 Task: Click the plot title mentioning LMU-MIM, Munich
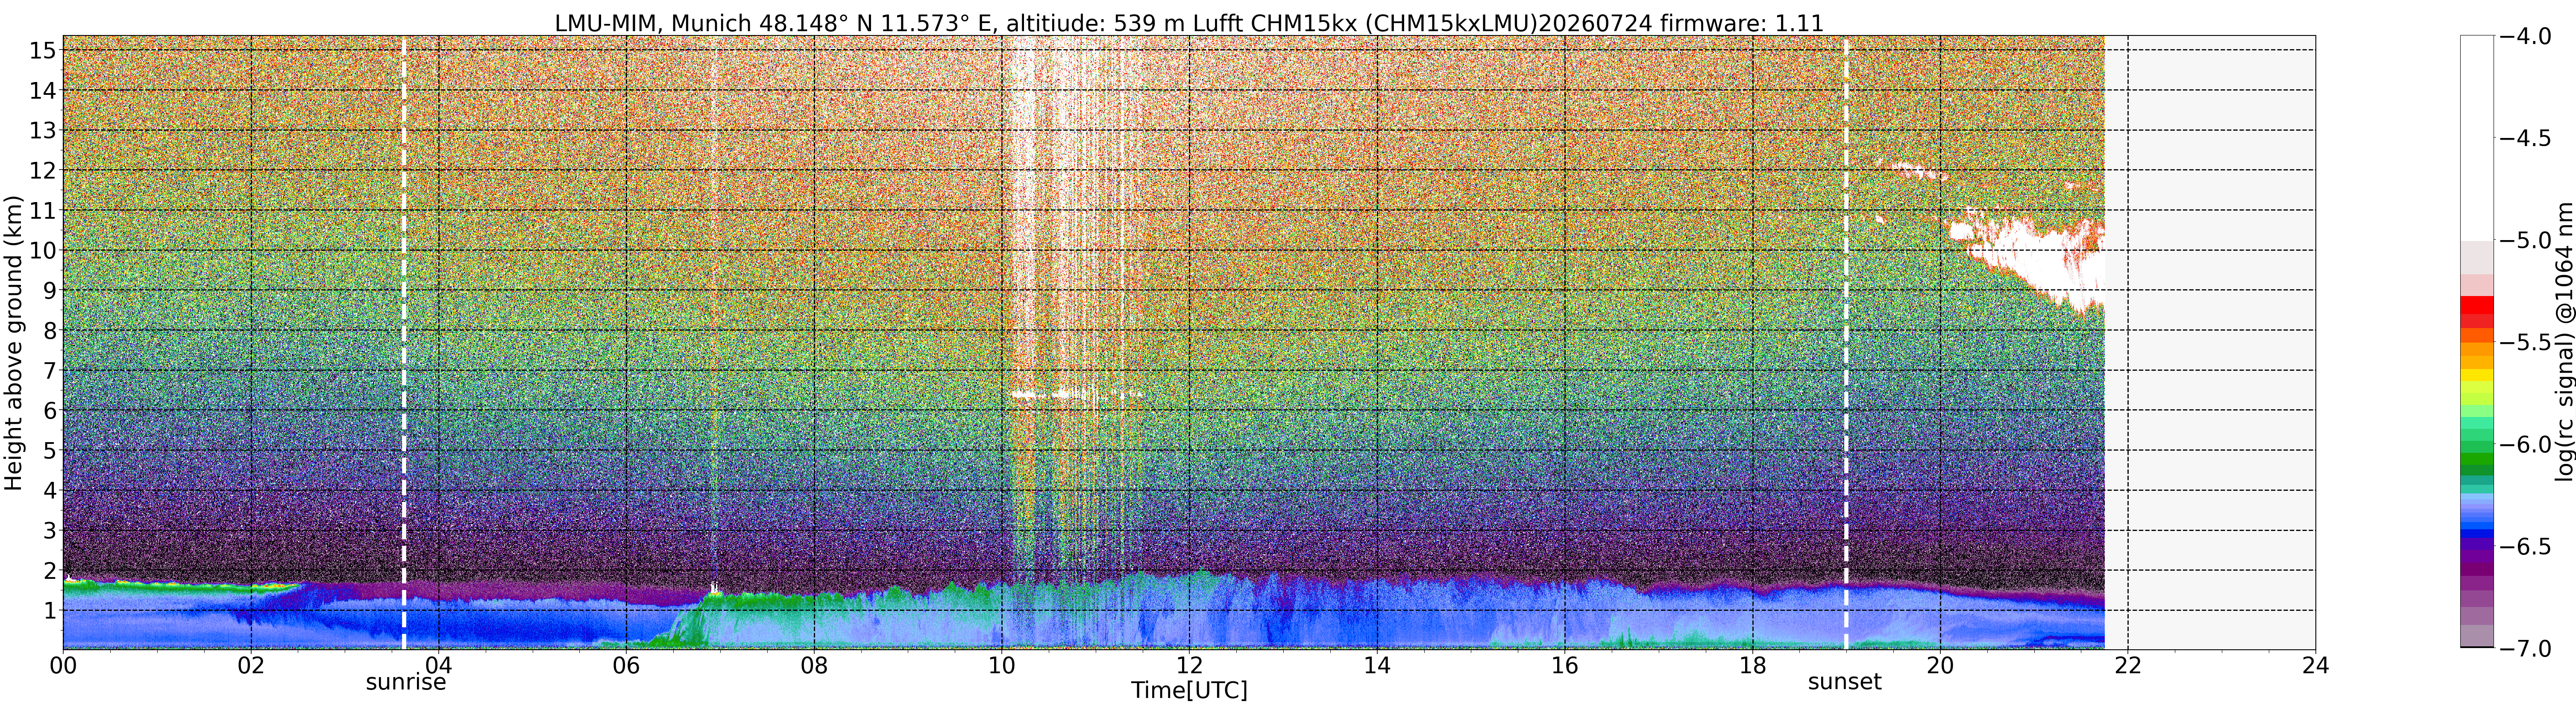[x=1189, y=22]
